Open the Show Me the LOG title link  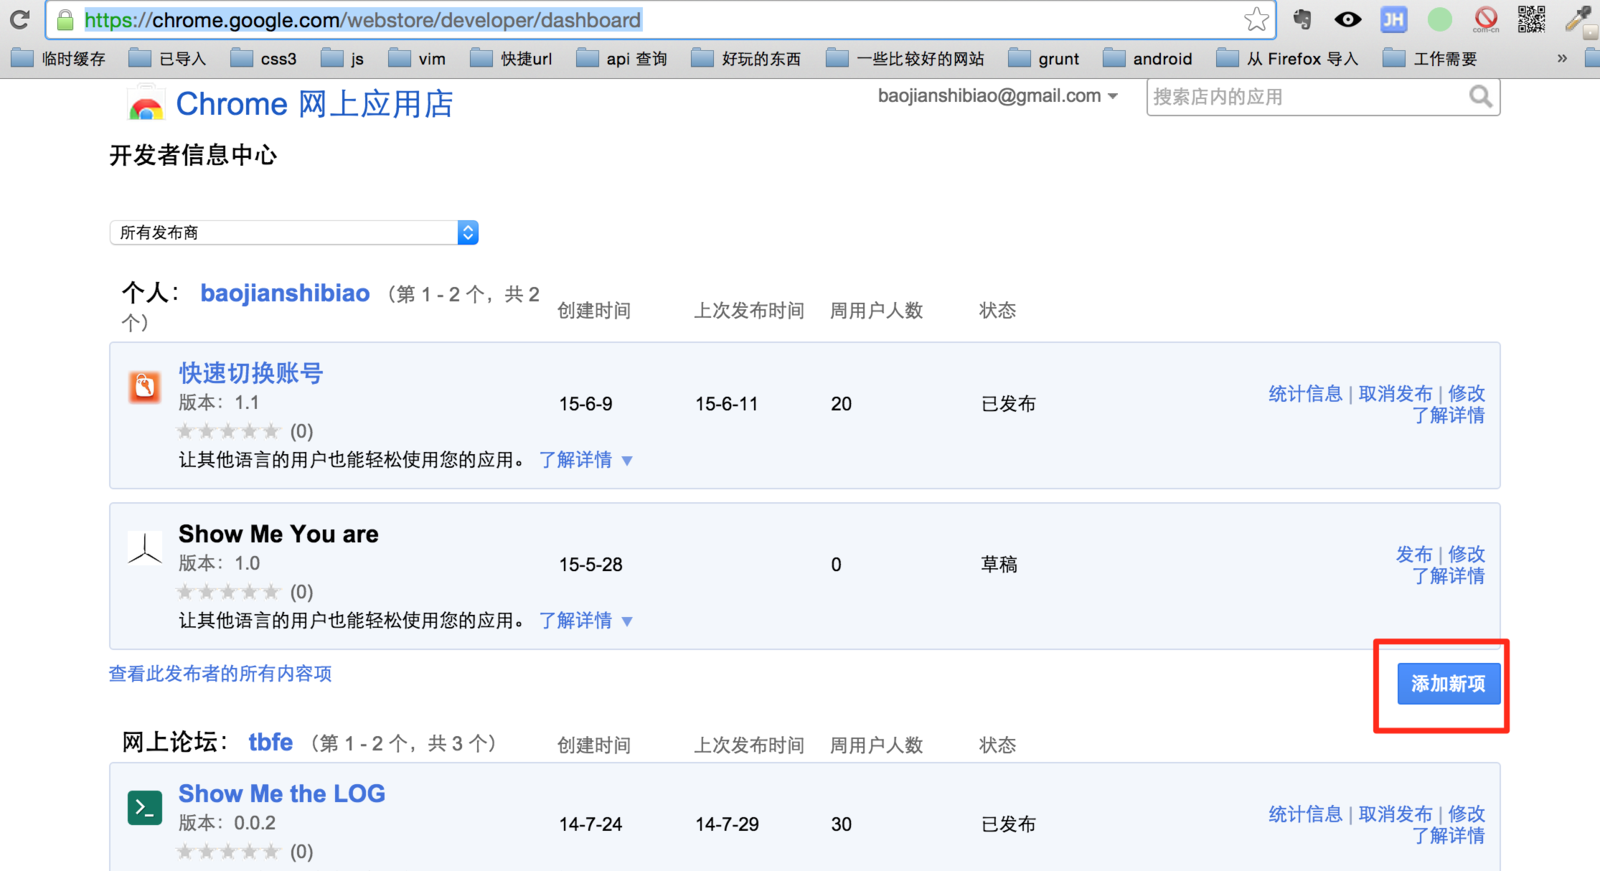tap(282, 794)
